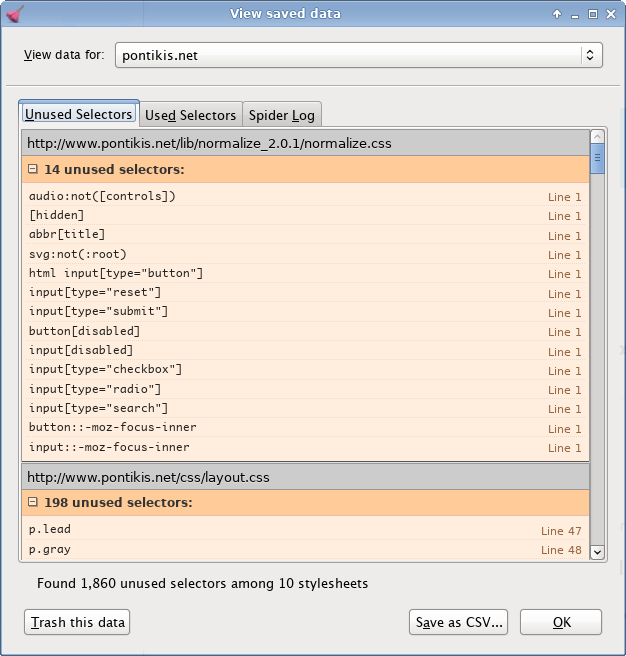Switch to the Unused Selectors tab
Image resolution: width=626 pixels, height=656 pixels.
[x=79, y=114]
